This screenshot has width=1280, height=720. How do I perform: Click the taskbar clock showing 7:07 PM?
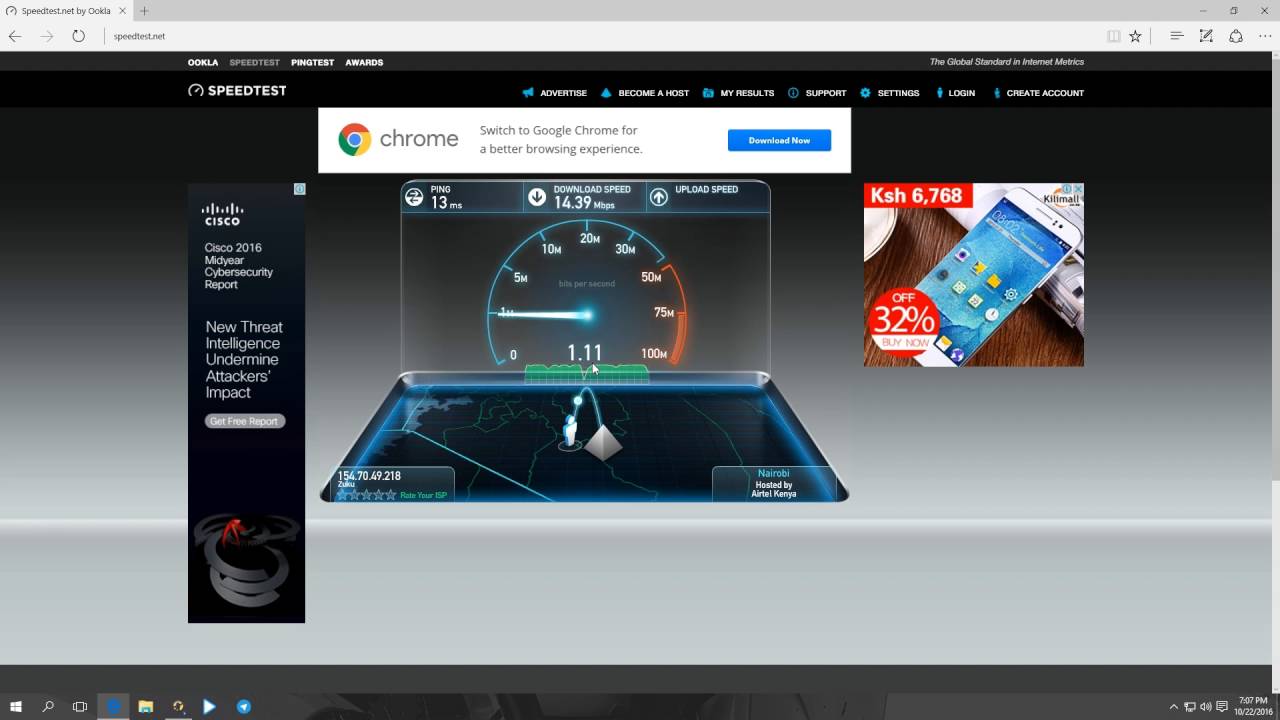(x=1253, y=706)
